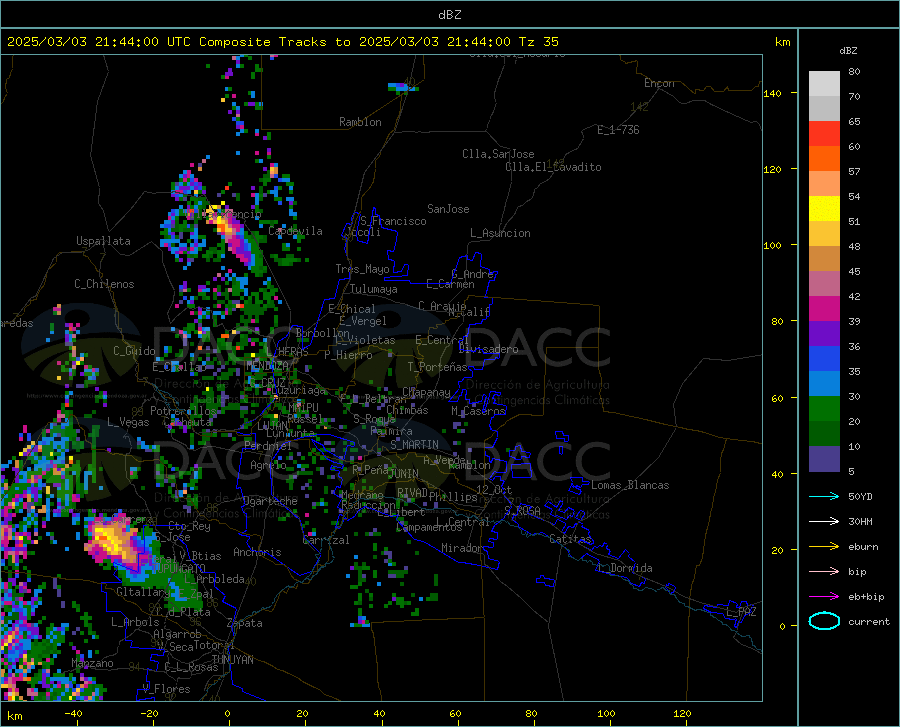Click the 'dBZ' heading above the color scale

pos(848,50)
